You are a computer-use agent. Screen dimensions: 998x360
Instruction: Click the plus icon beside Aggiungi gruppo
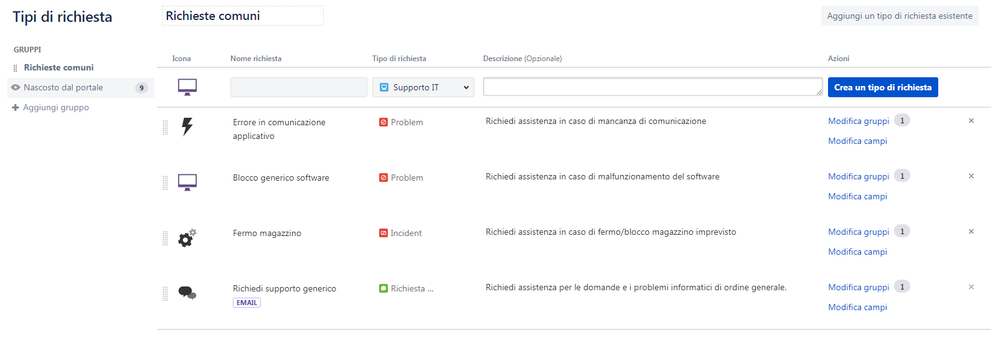16,107
